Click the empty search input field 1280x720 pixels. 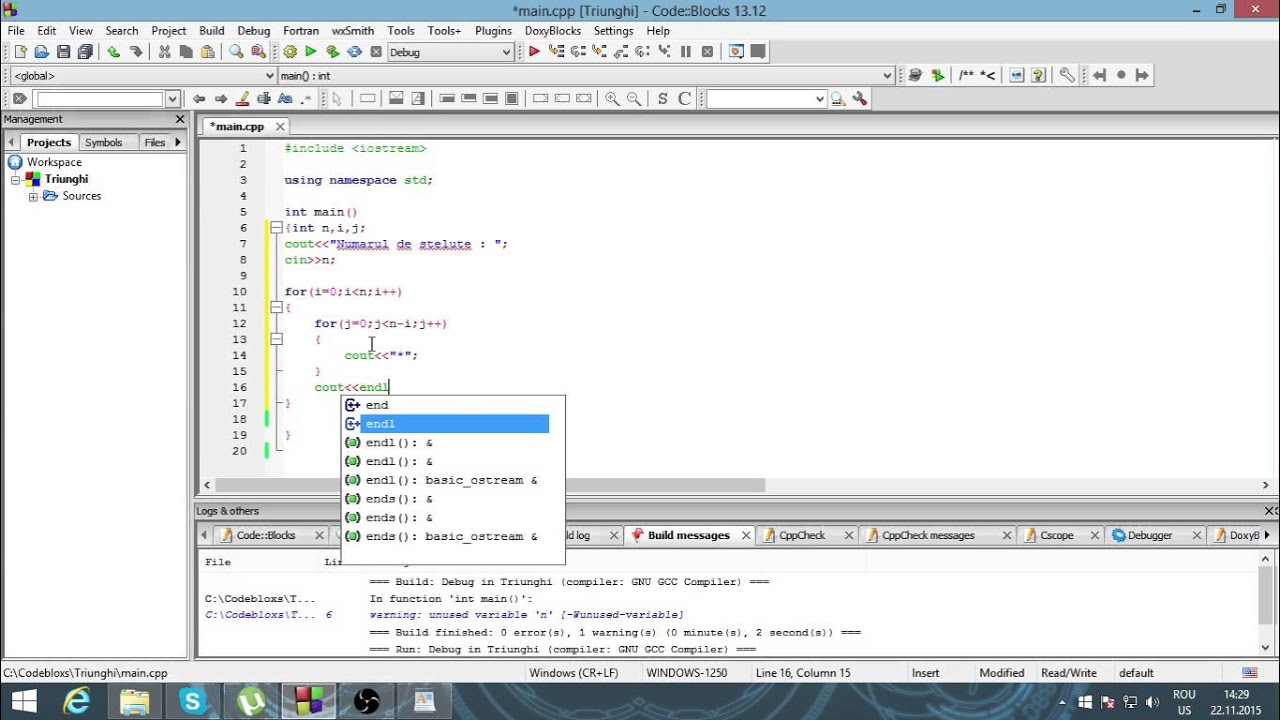click(99, 99)
